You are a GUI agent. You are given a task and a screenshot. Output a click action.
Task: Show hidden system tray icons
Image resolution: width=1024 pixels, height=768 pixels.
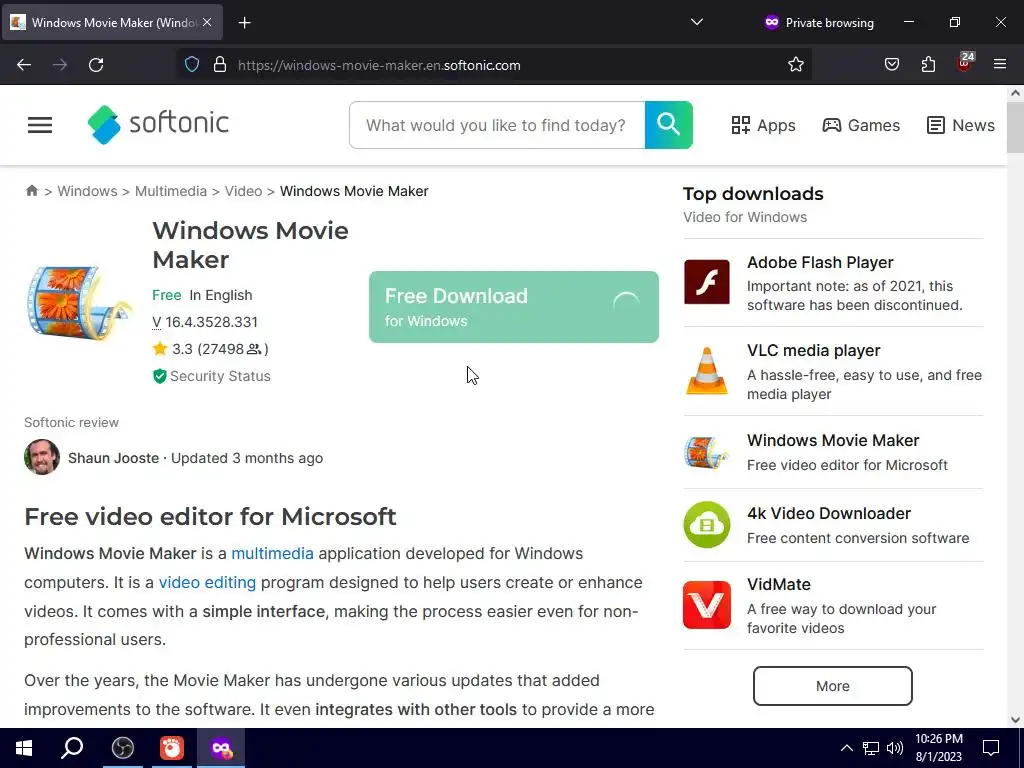tap(846, 748)
